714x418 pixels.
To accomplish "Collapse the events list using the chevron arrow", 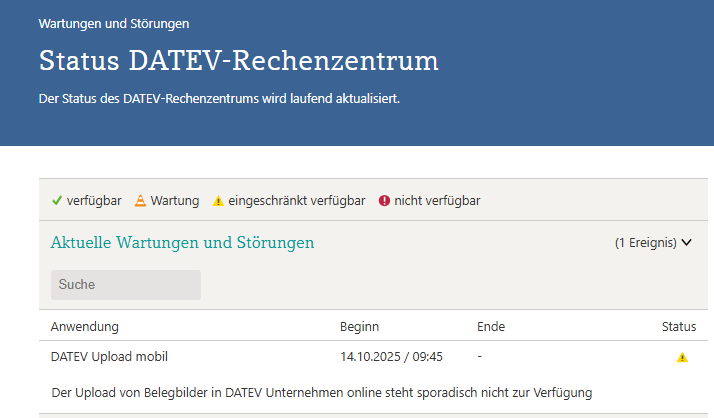I will 687,242.
